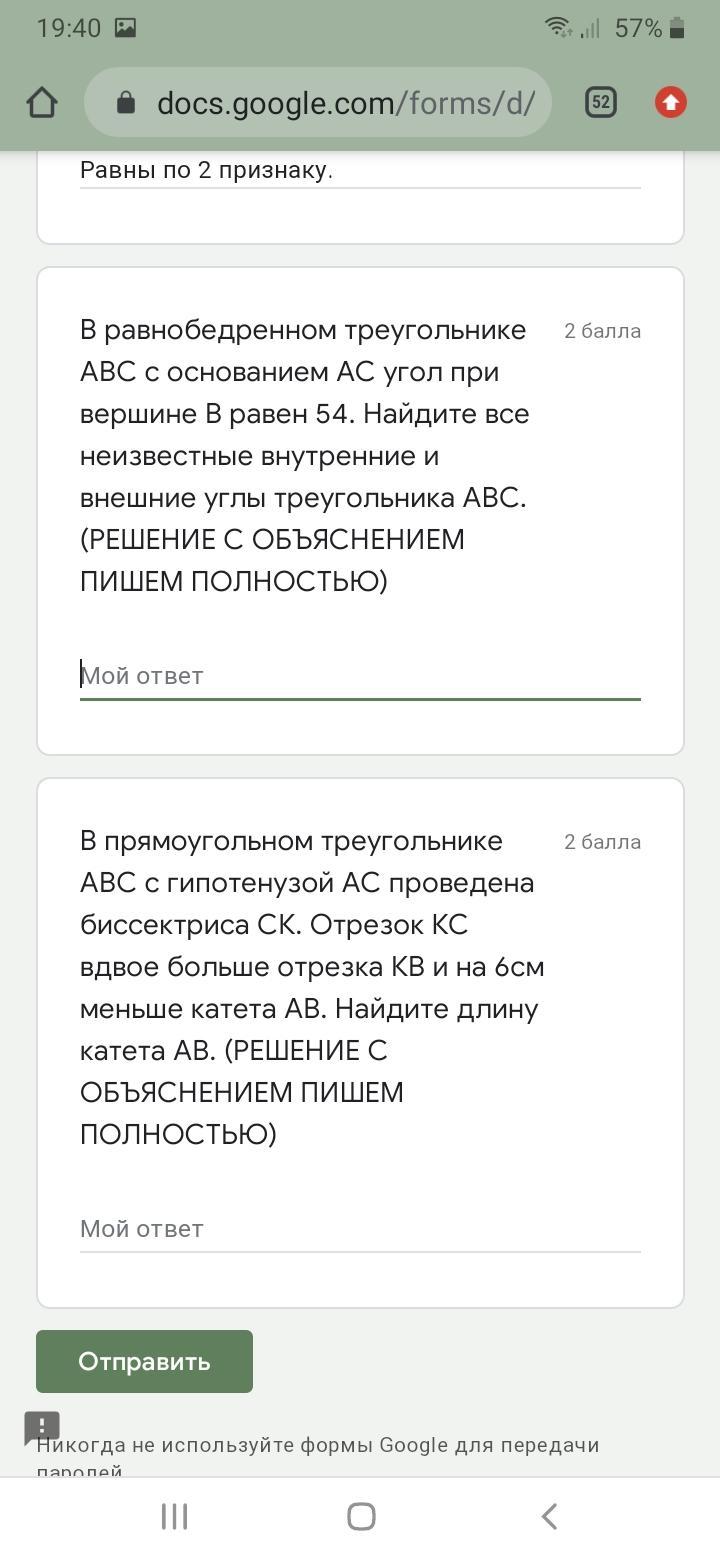This screenshot has width=720, height=1560.
Task: Focus the docs.google.com address bar
Action: click(345, 102)
